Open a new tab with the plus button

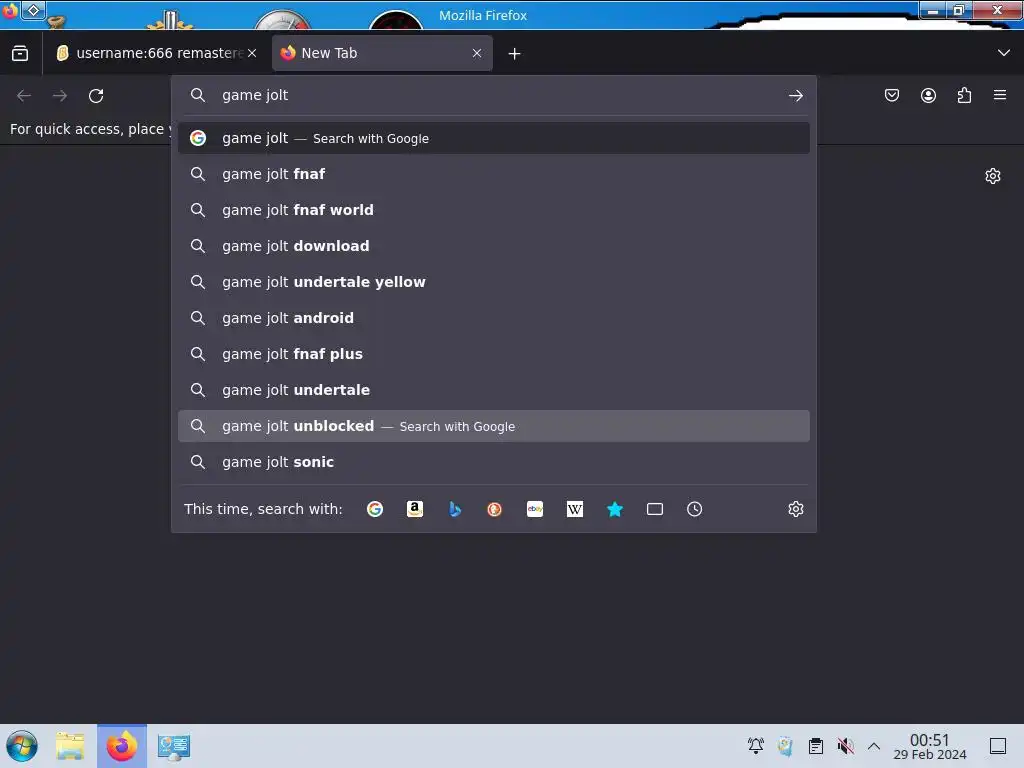point(515,54)
